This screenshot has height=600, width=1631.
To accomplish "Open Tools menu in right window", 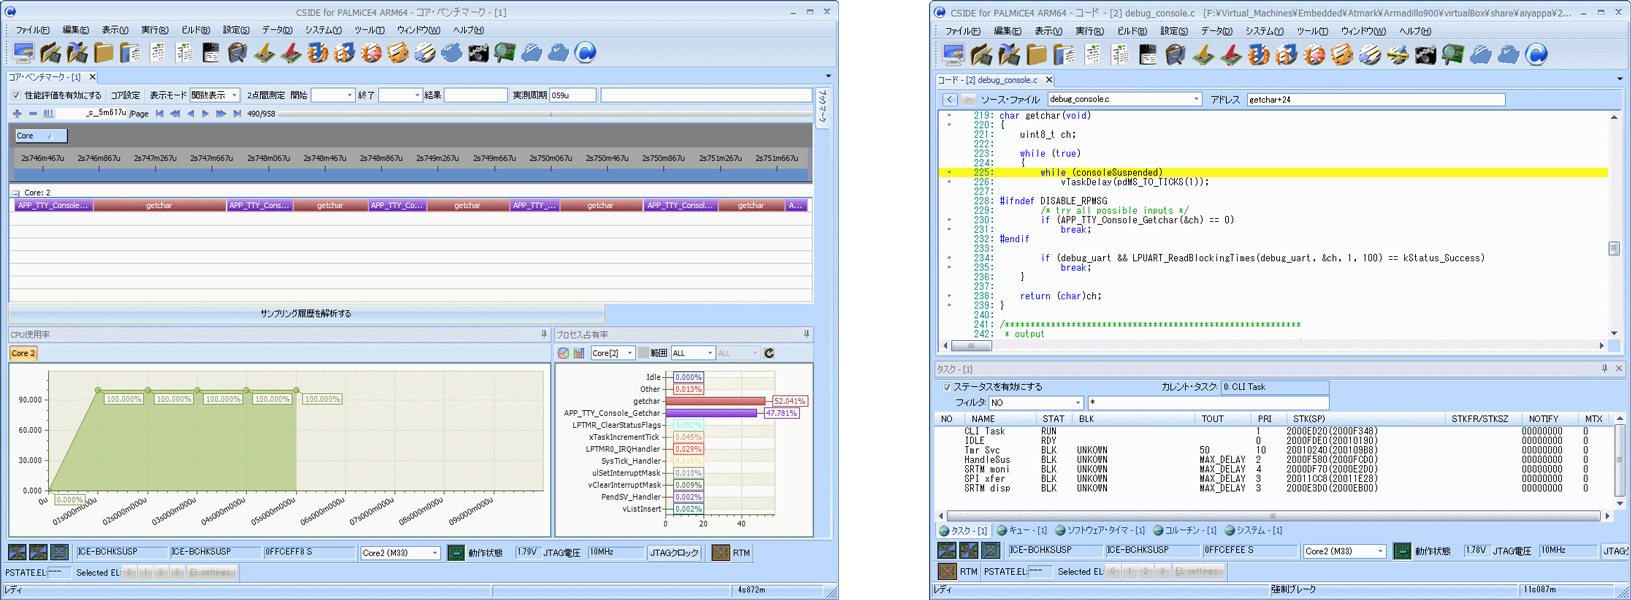I will coord(1312,31).
